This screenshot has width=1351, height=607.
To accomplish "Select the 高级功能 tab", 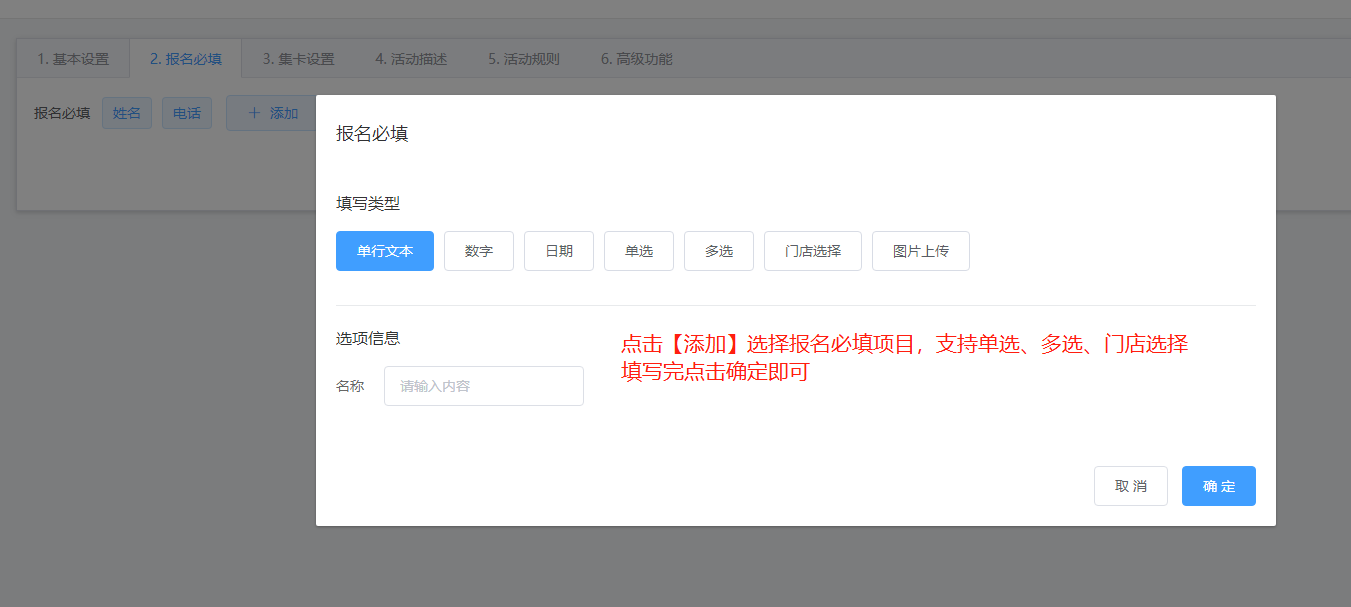I will click(636, 59).
